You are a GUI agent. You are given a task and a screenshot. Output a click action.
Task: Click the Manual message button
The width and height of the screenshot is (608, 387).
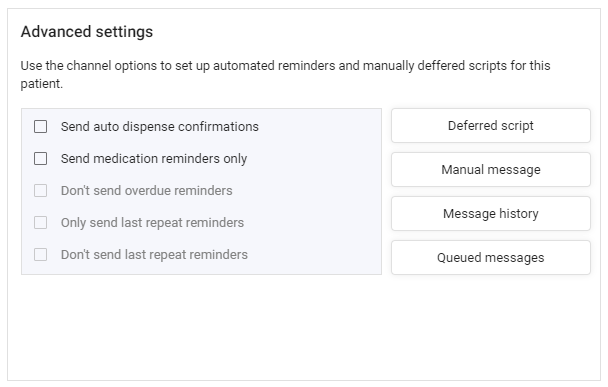pos(491,169)
